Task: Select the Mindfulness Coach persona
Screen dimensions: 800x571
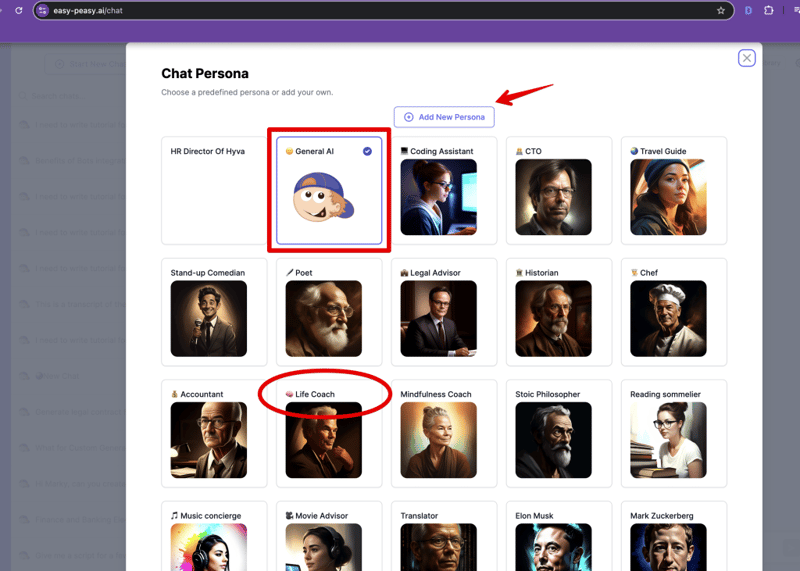Action: pyautogui.click(x=438, y=440)
